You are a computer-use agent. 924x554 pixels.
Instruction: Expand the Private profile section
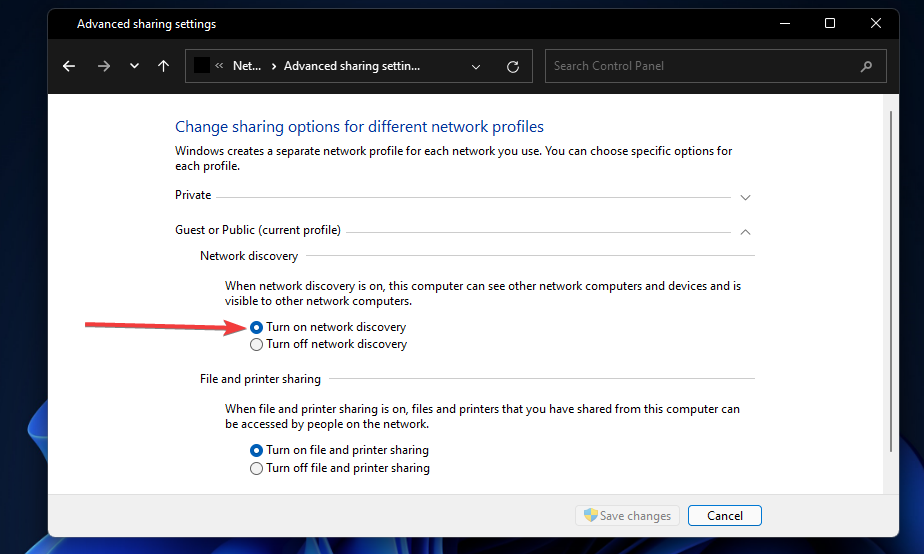(x=745, y=197)
